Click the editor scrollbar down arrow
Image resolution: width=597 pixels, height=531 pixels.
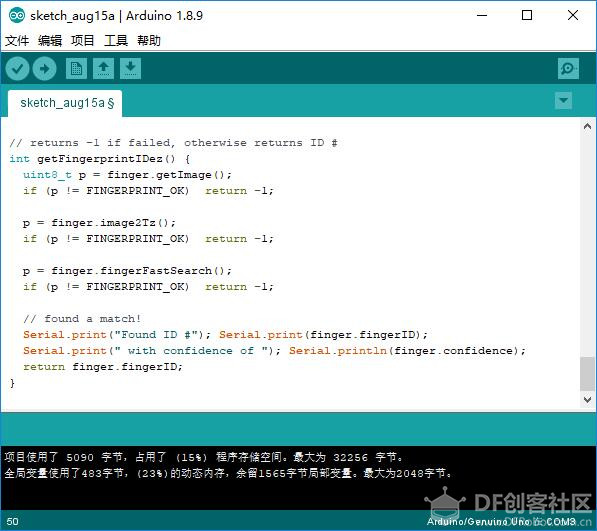(587, 400)
